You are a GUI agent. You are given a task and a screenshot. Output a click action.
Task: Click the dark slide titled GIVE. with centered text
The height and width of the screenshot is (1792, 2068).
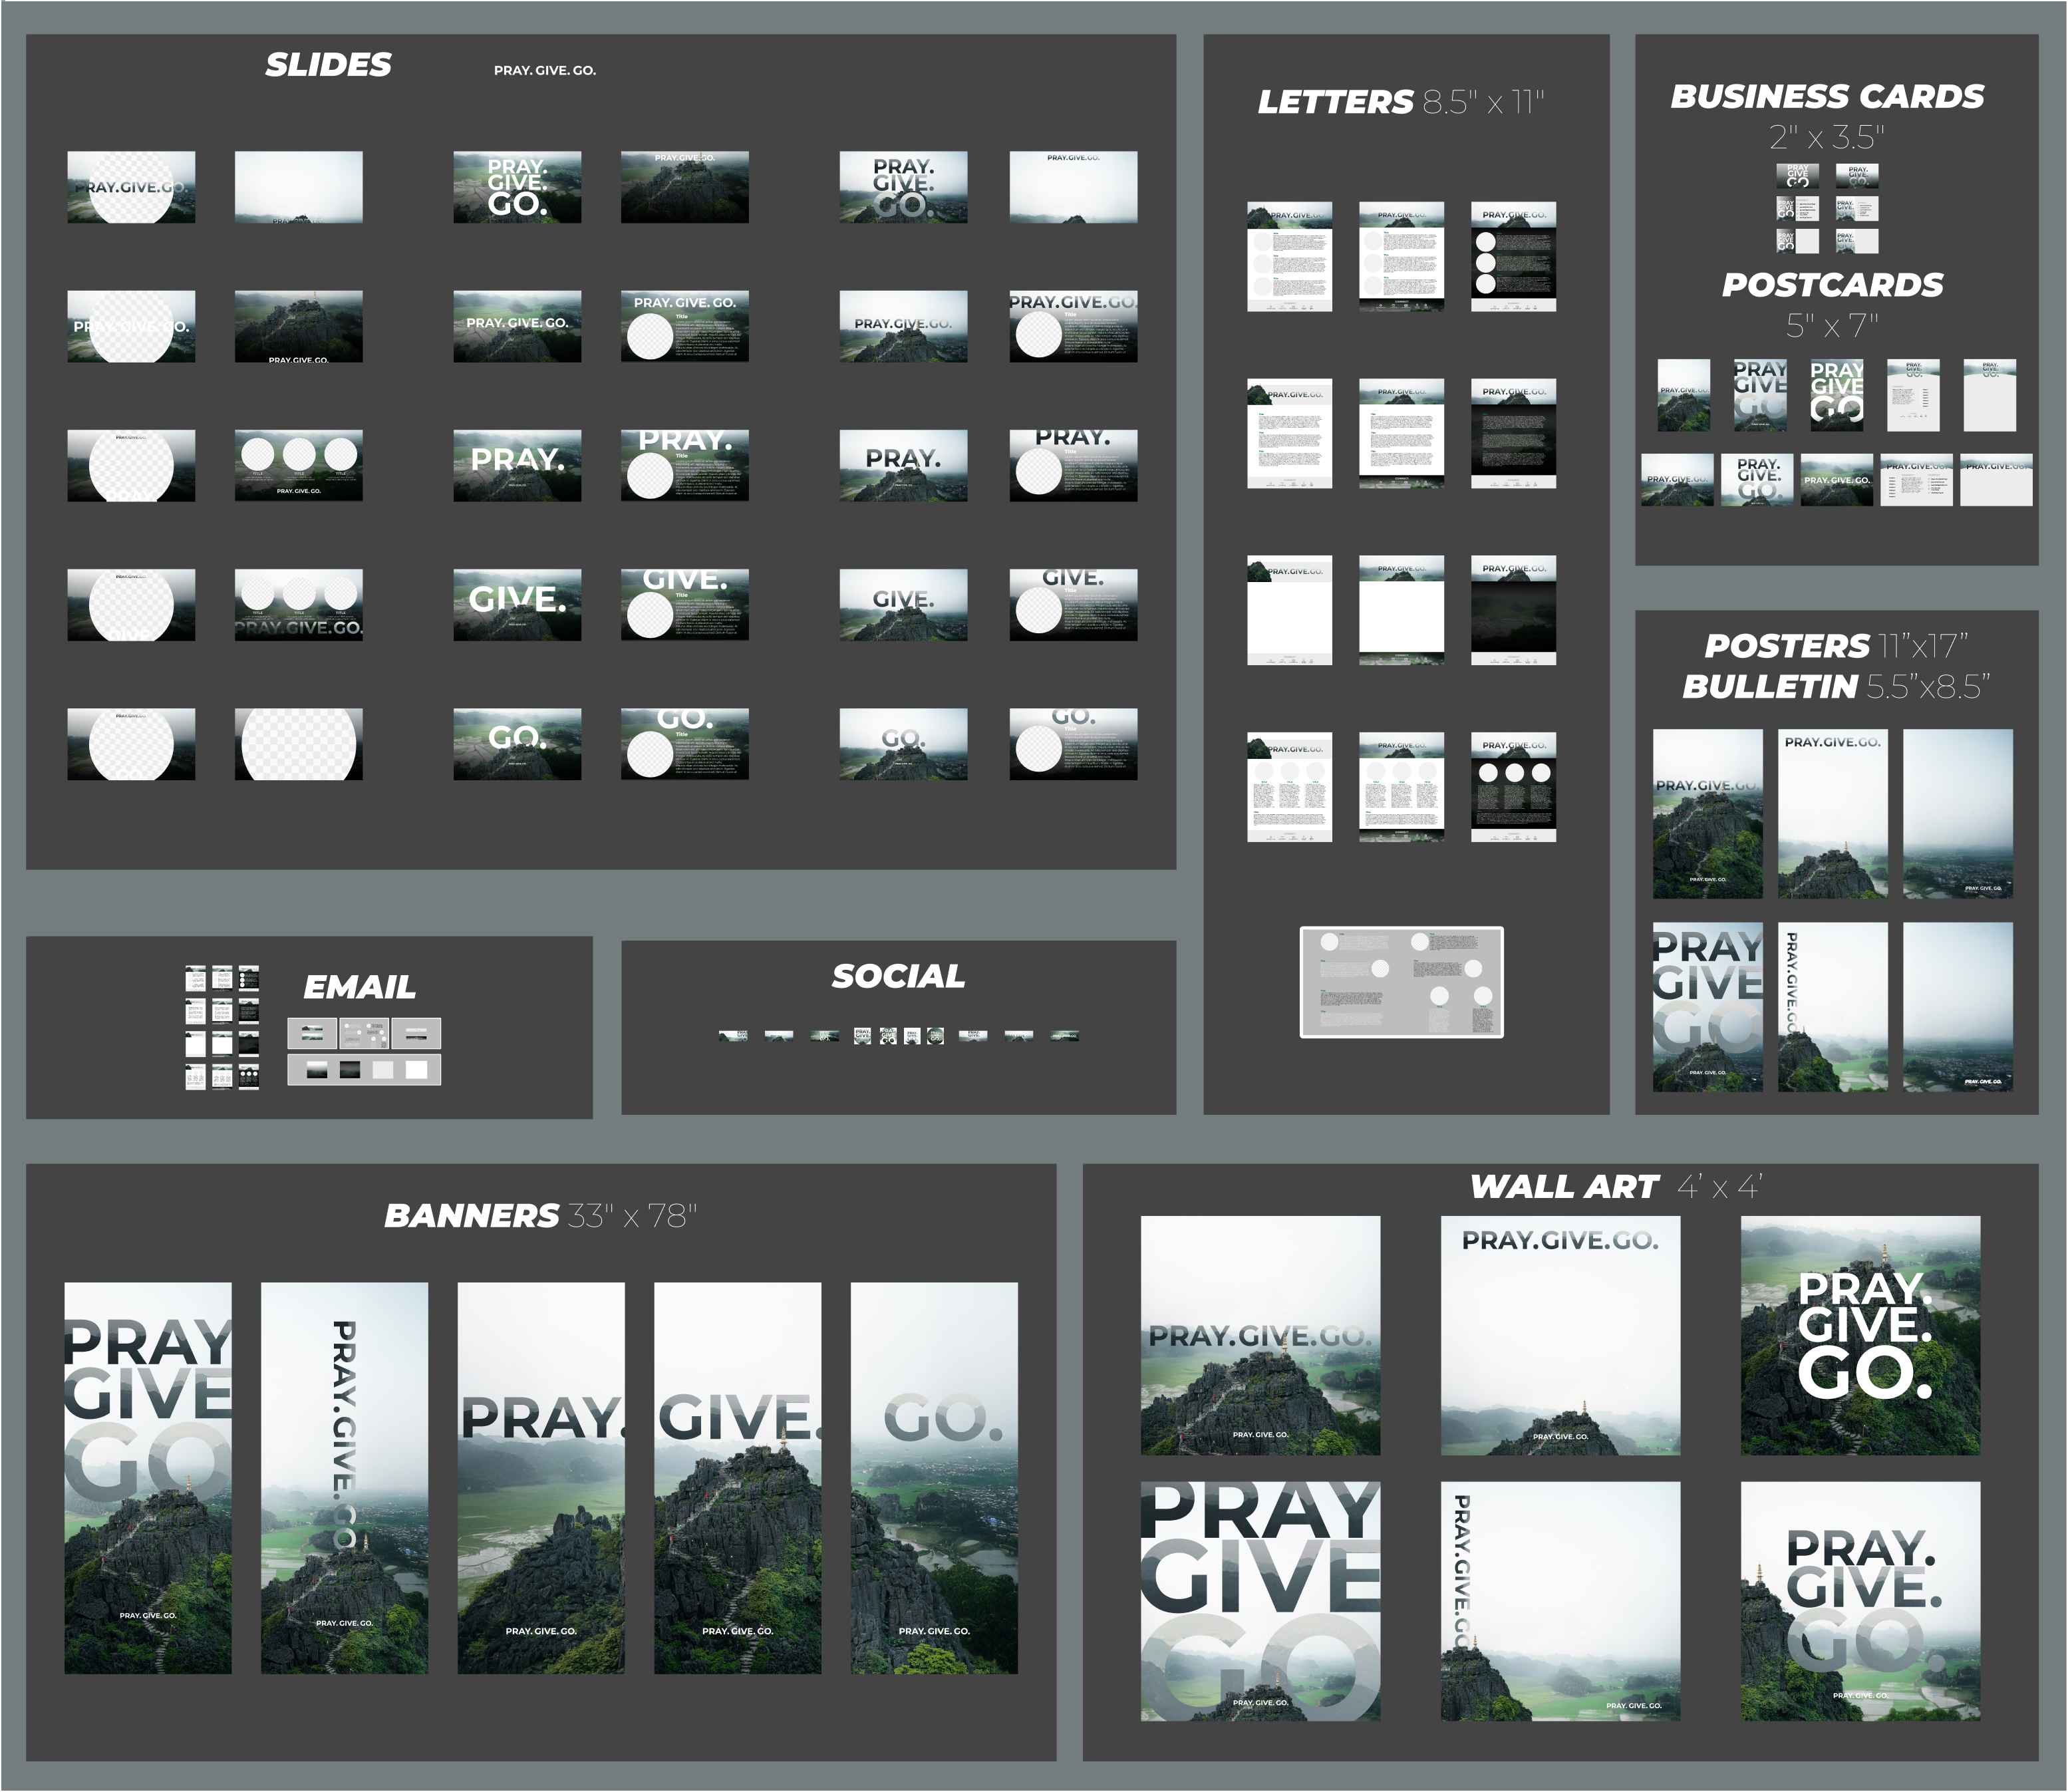(x=516, y=604)
